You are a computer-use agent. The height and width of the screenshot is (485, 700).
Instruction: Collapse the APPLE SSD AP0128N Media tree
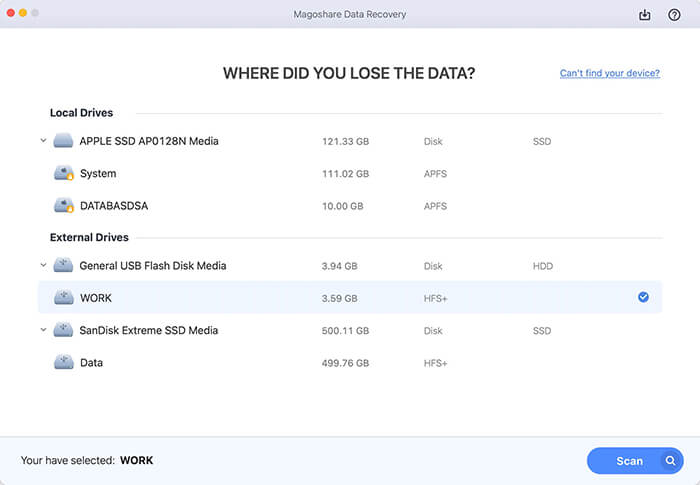pyautogui.click(x=43, y=141)
